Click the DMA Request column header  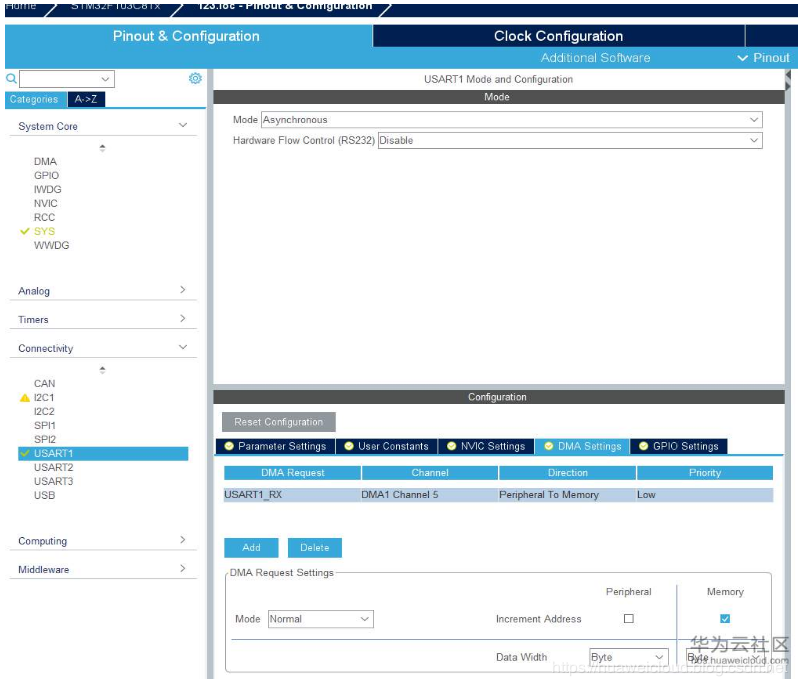[x=293, y=473]
